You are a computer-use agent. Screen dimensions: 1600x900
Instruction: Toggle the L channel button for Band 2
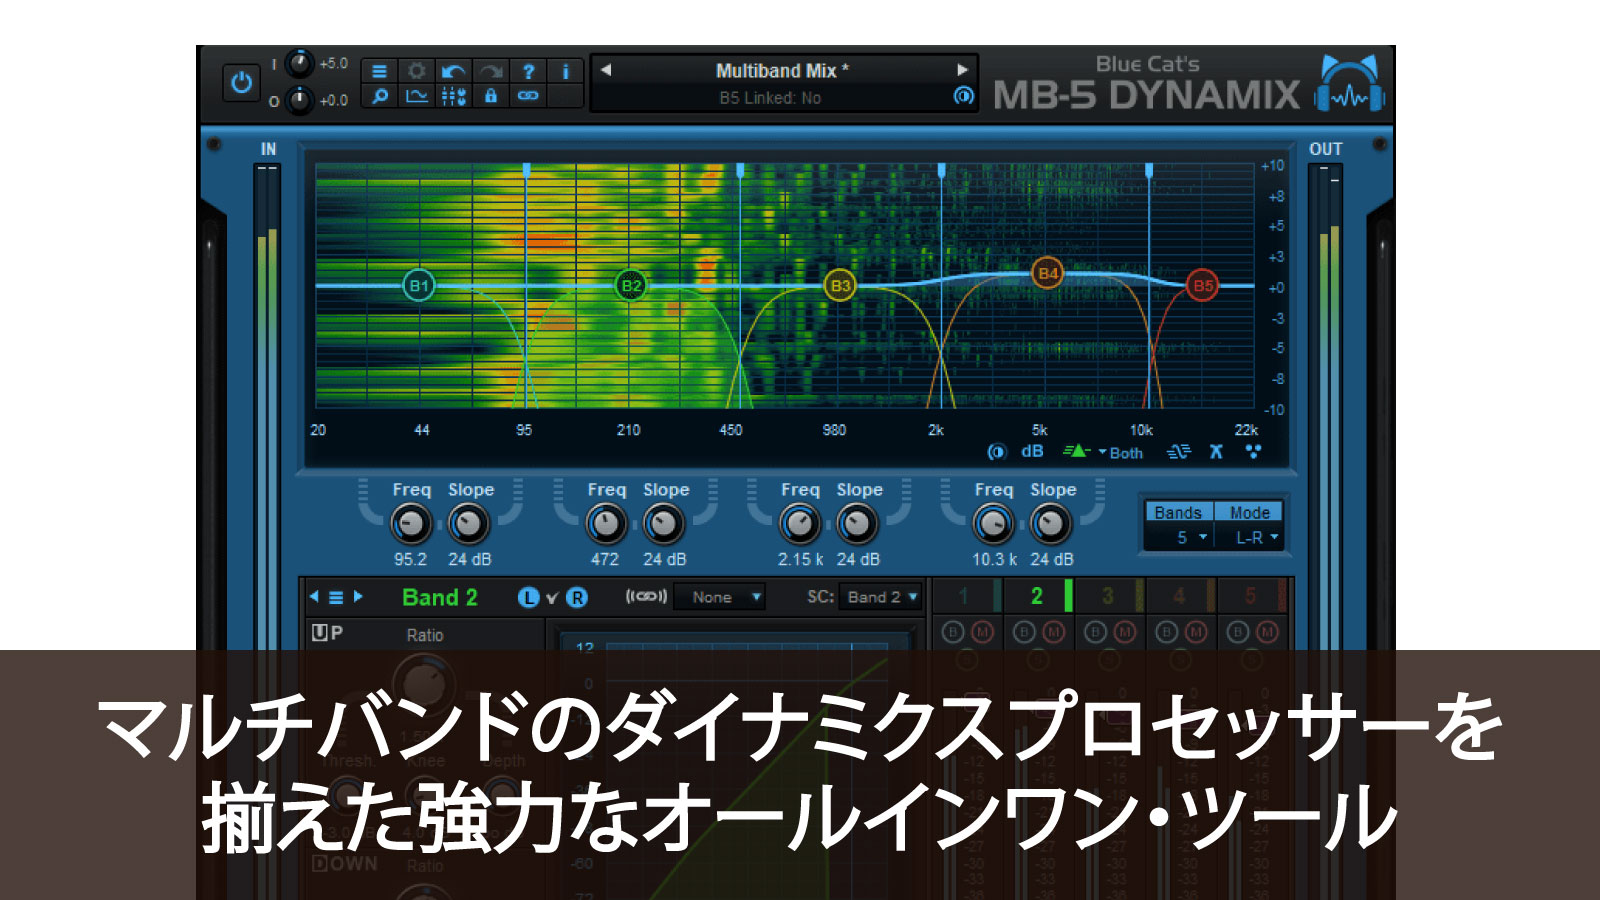[528, 597]
